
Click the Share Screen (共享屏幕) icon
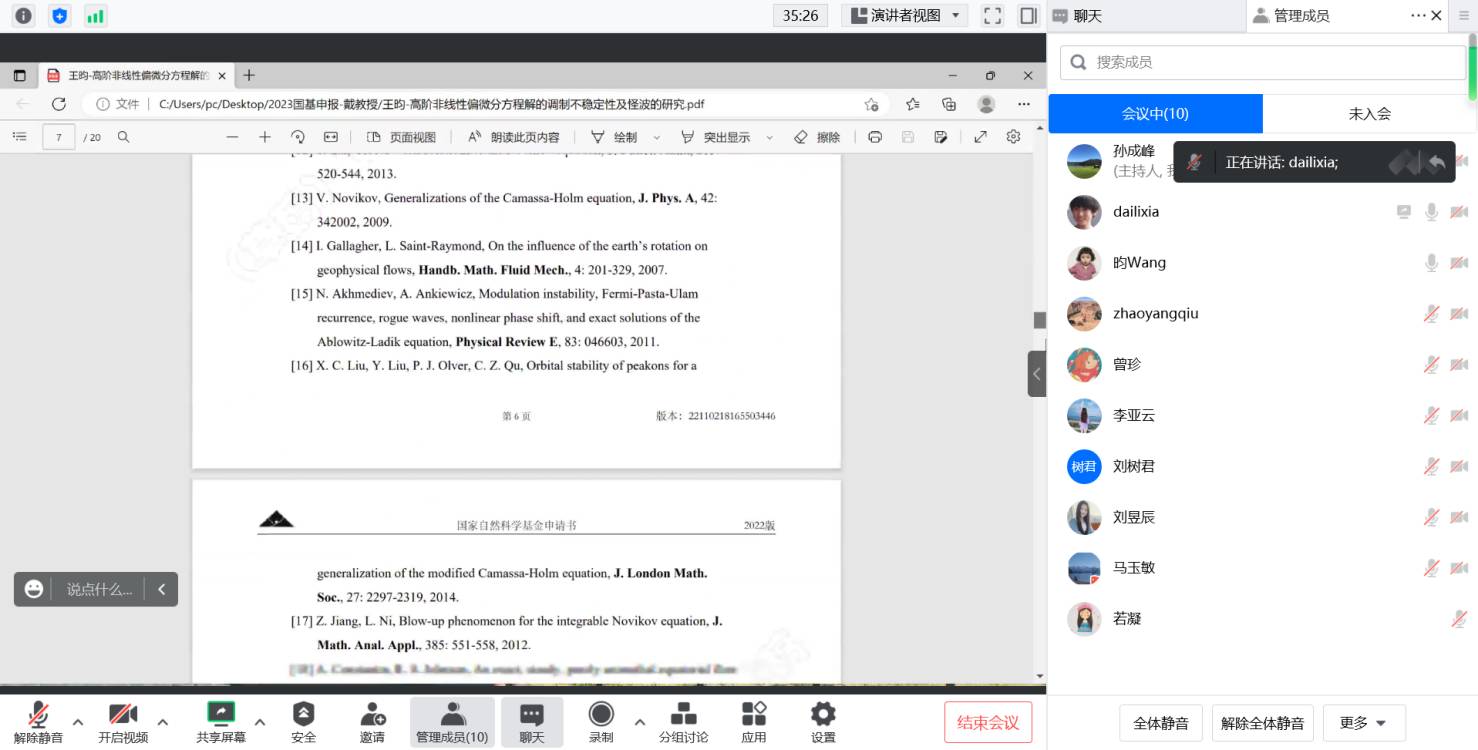(x=220, y=714)
